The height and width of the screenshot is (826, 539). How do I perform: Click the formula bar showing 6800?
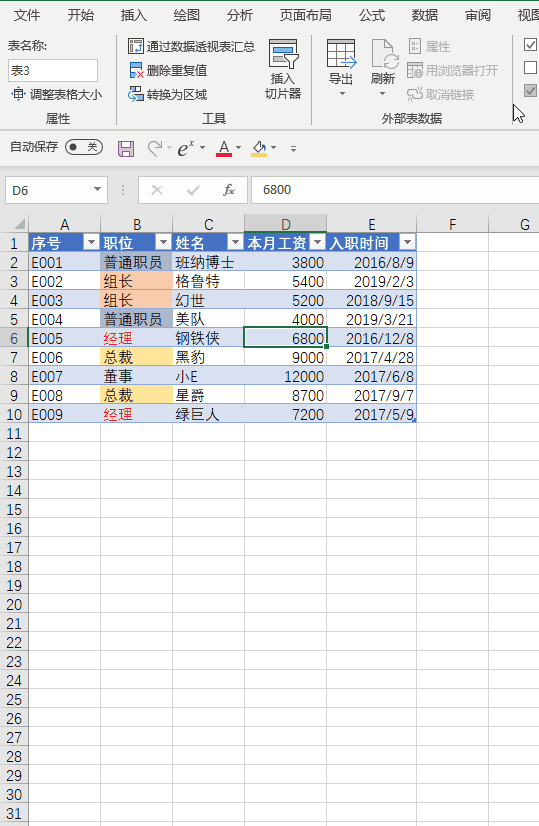tap(395, 190)
